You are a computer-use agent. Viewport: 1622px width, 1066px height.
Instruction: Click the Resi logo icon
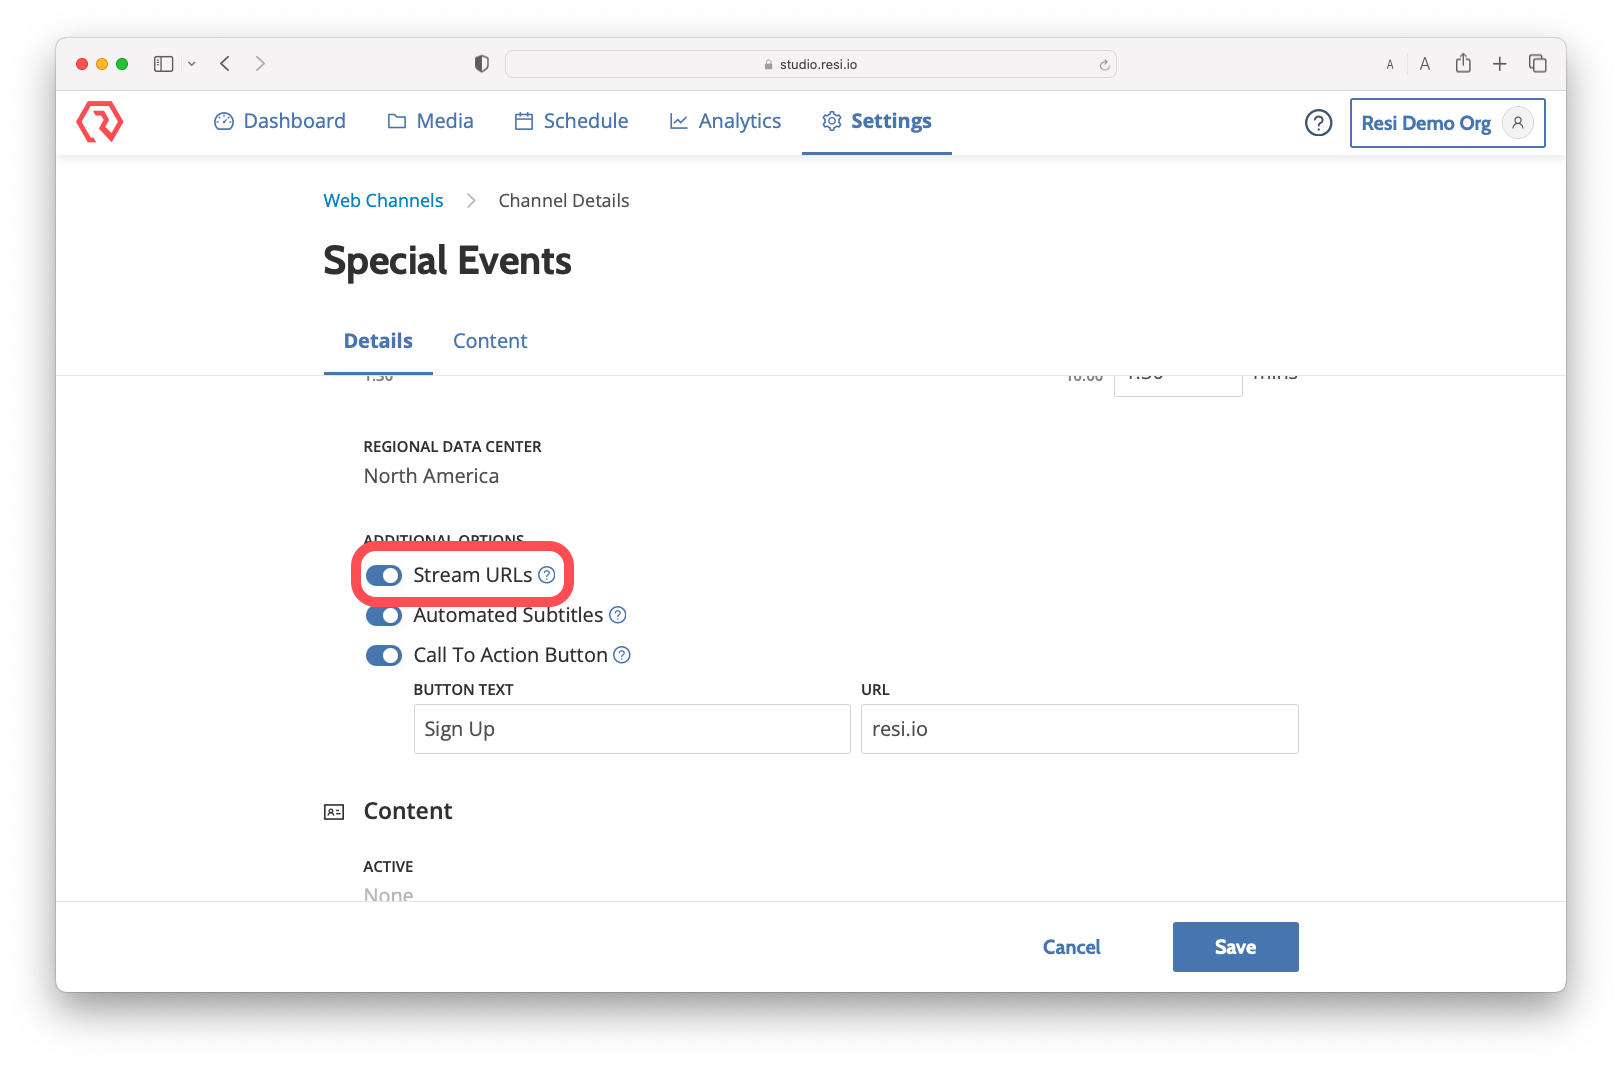point(100,122)
